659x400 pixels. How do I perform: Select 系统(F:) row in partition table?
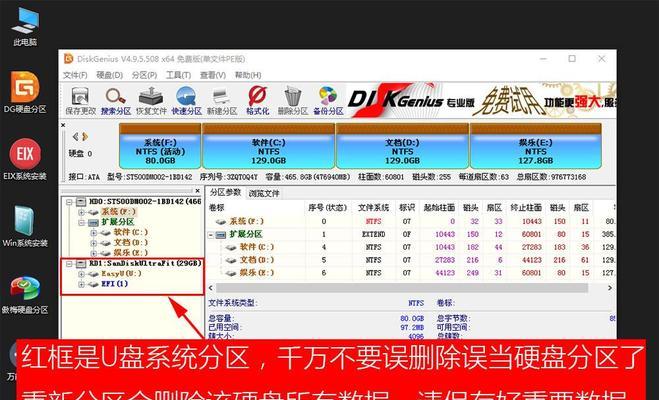412,221
